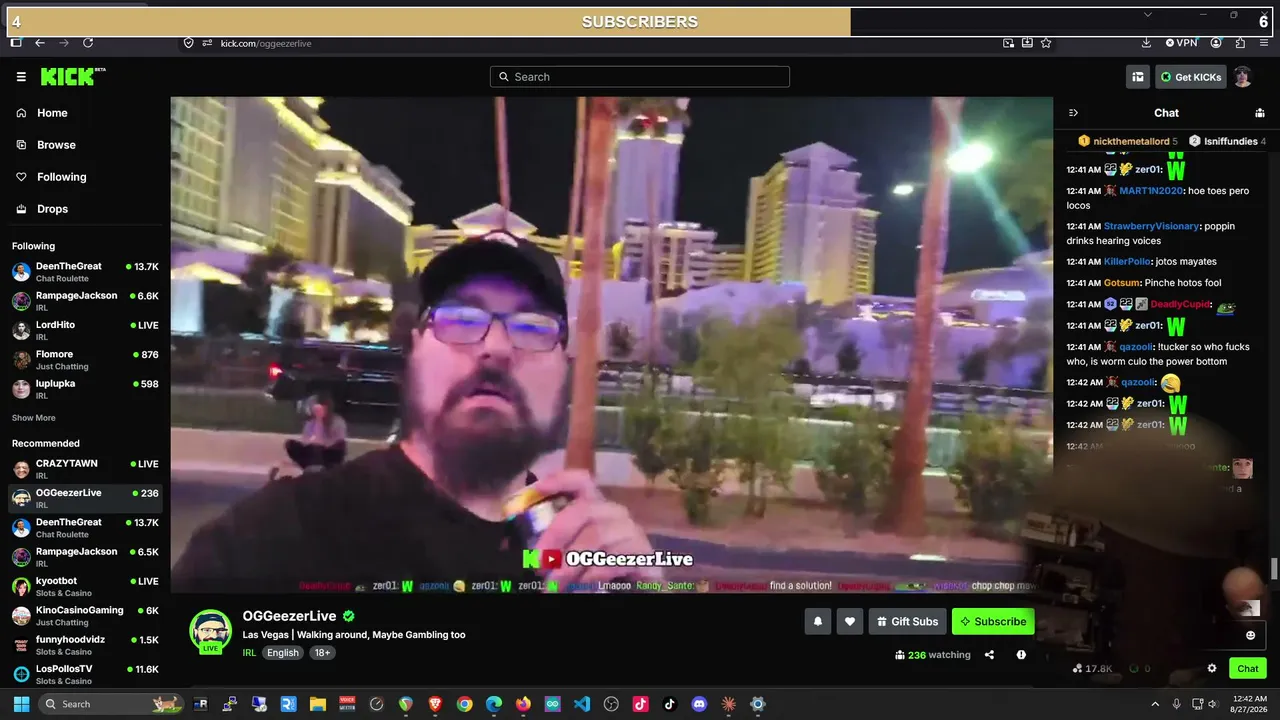Open Following in the sidebar

pyautogui.click(x=85, y=177)
